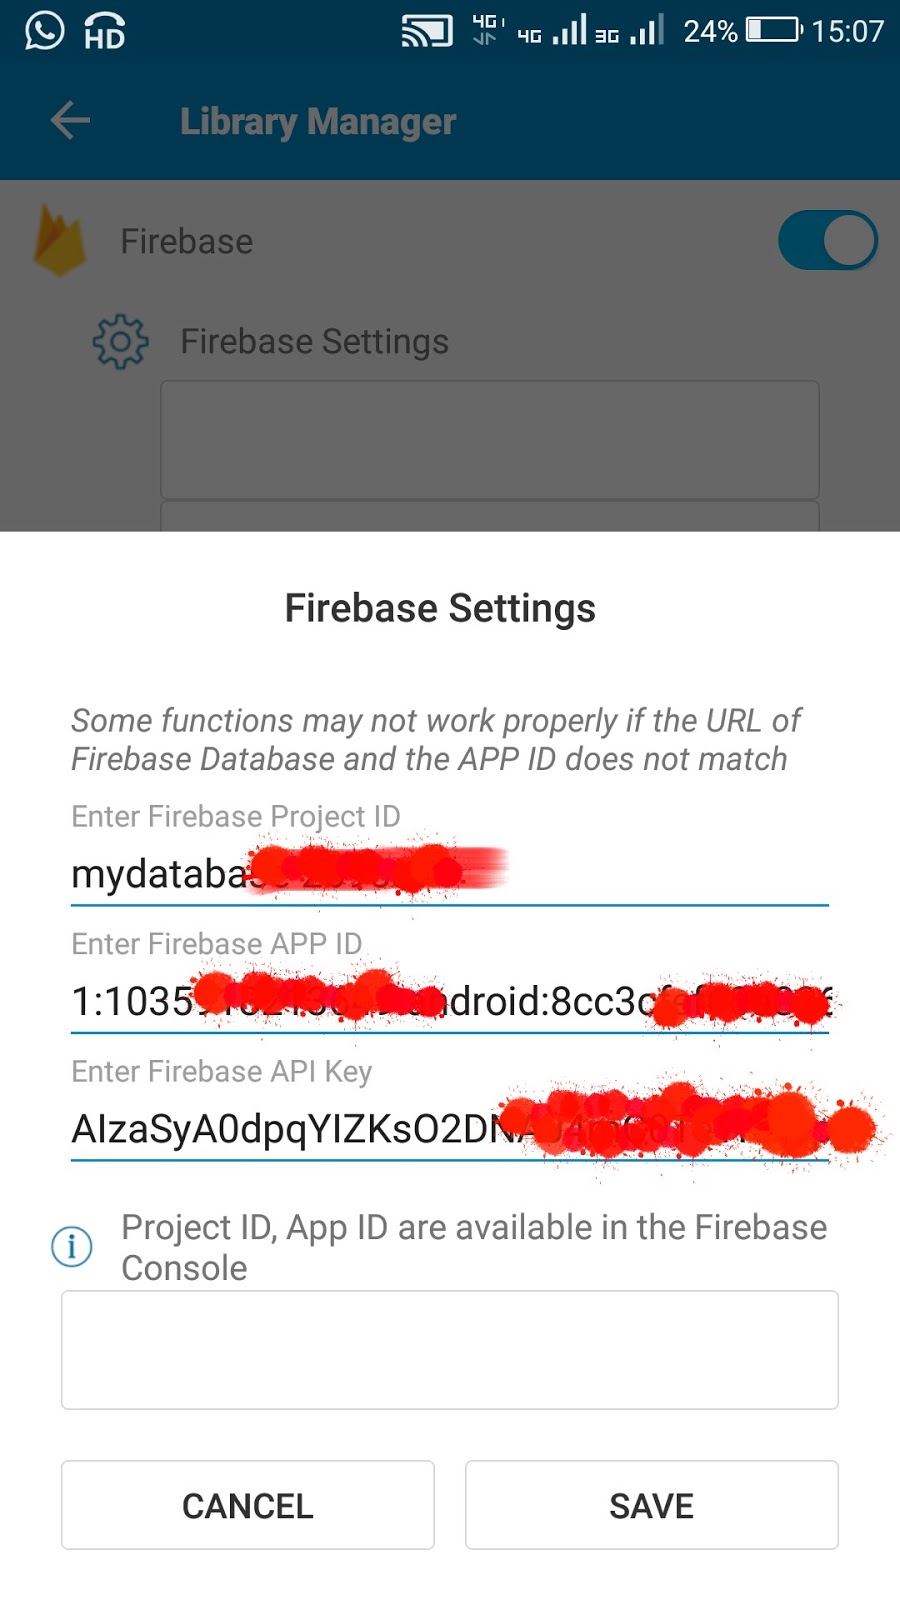This screenshot has width=900, height=1600.
Task: Tap the Firebase library name label
Action: [x=187, y=242]
